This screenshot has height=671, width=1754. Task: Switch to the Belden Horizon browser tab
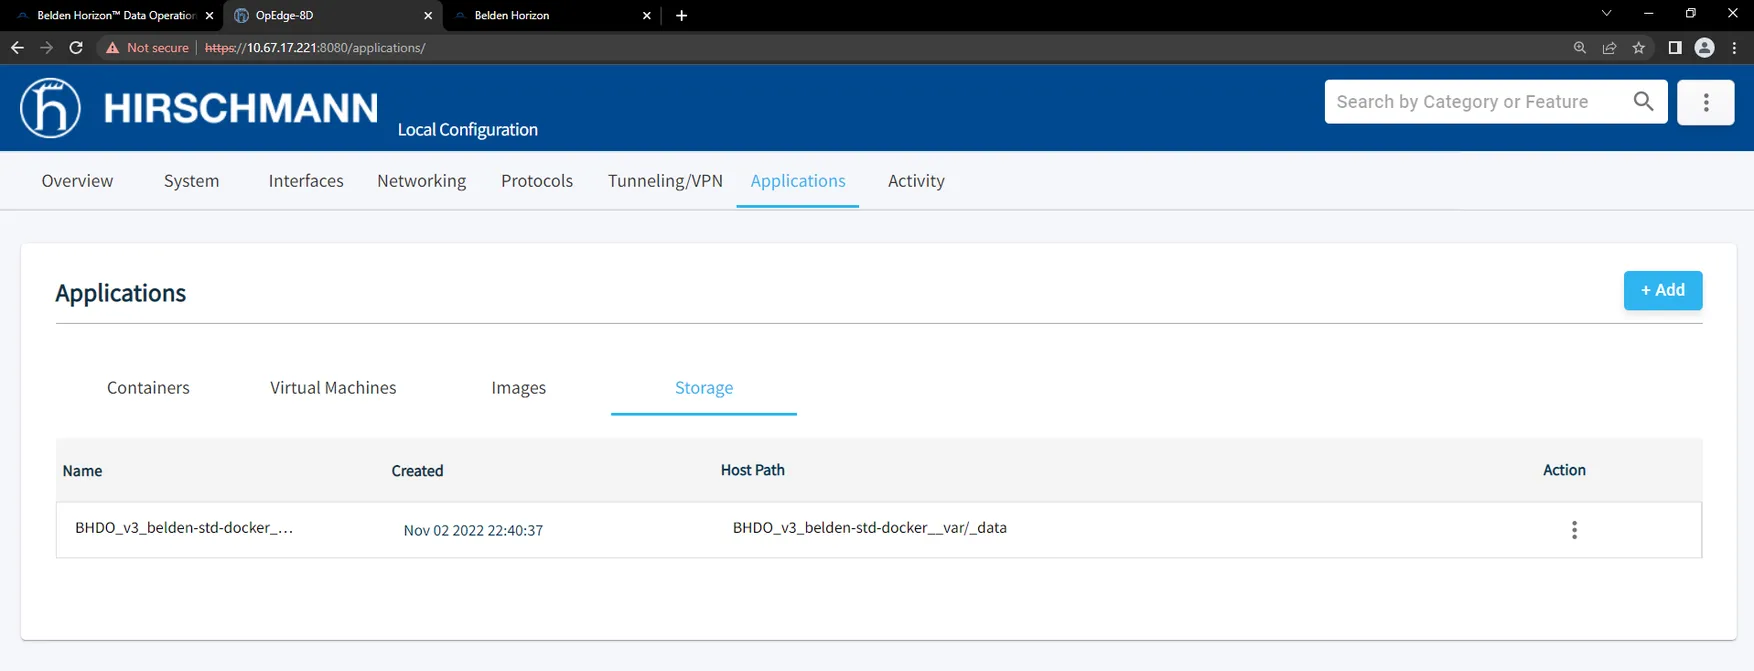(550, 16)
